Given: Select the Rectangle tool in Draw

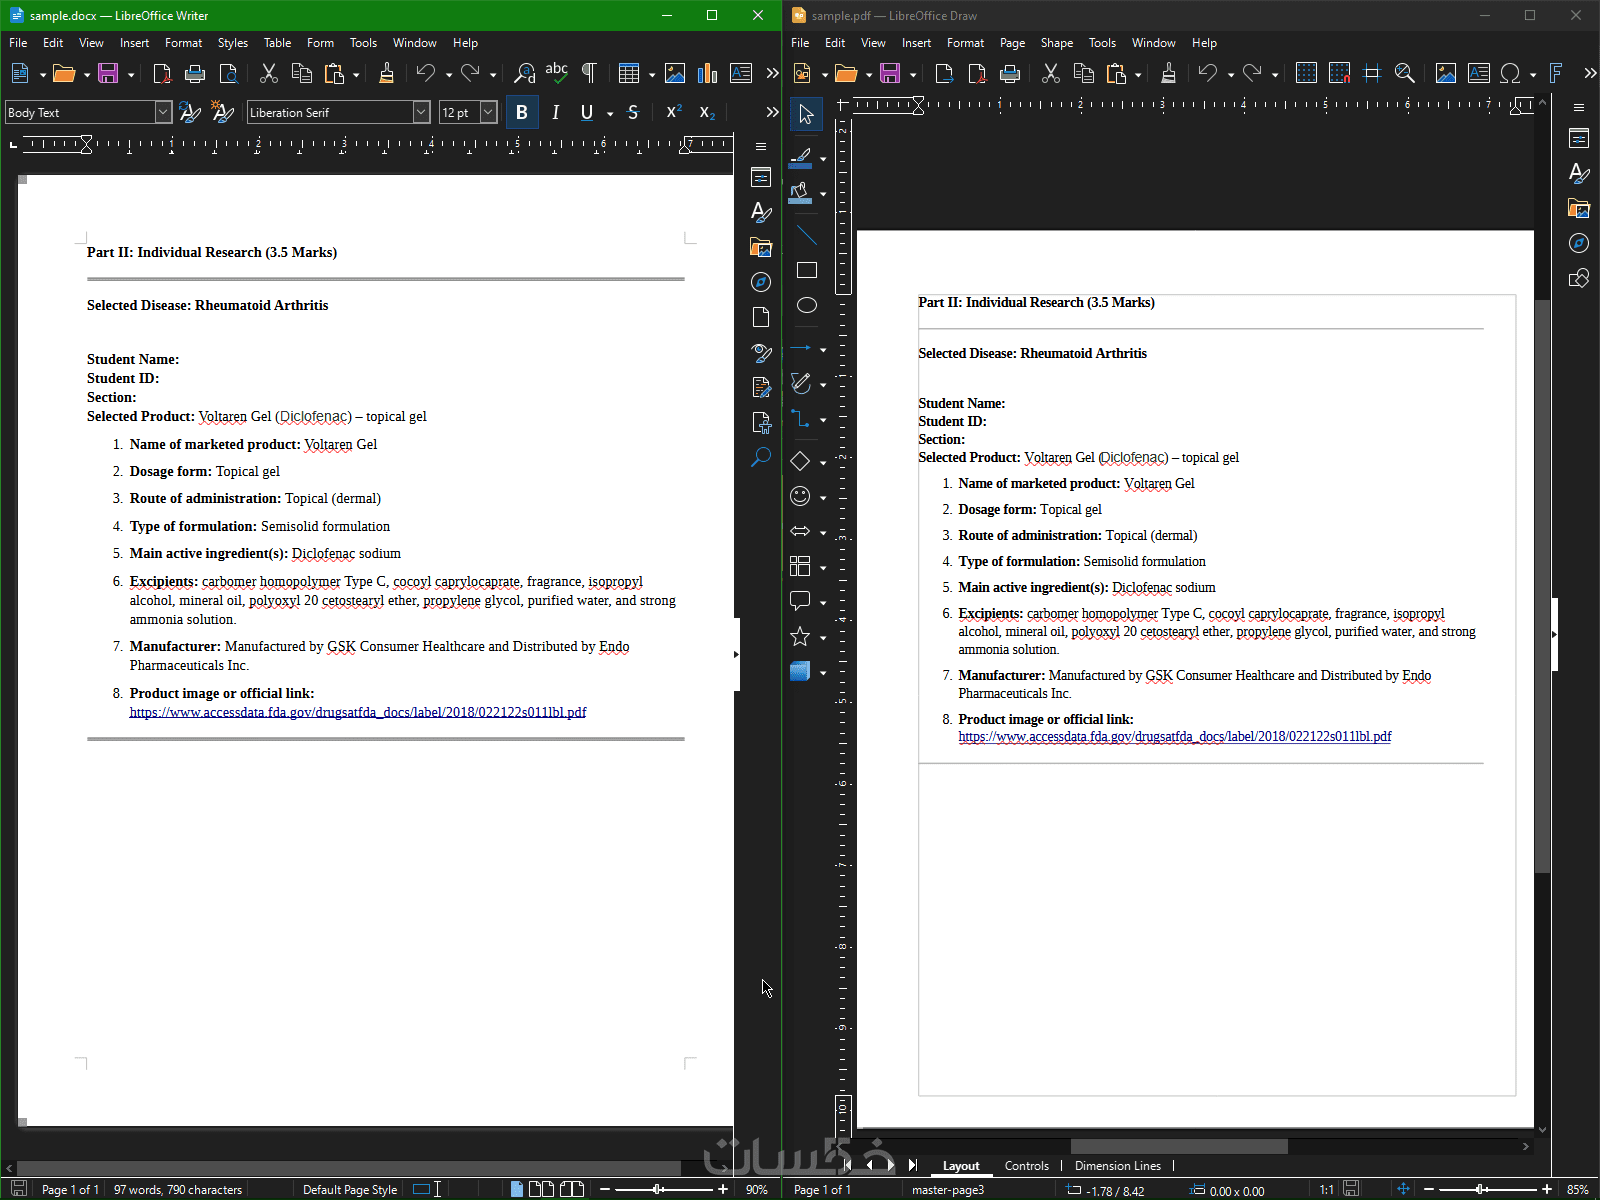Looking at the screenshot, I should pyautogui.click(x=806, y=270).
